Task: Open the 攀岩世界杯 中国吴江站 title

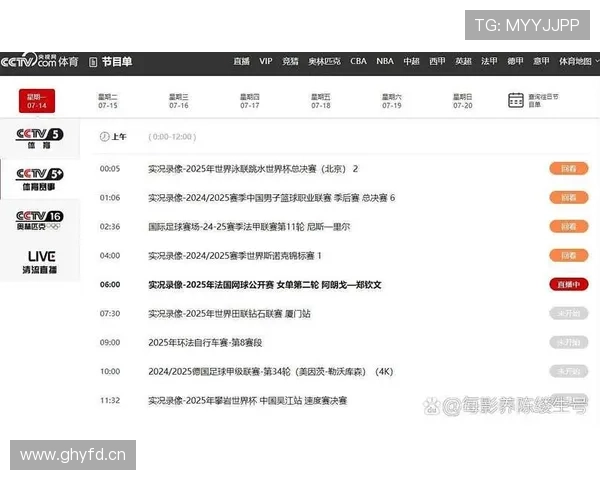Action: tap(248, 401)
